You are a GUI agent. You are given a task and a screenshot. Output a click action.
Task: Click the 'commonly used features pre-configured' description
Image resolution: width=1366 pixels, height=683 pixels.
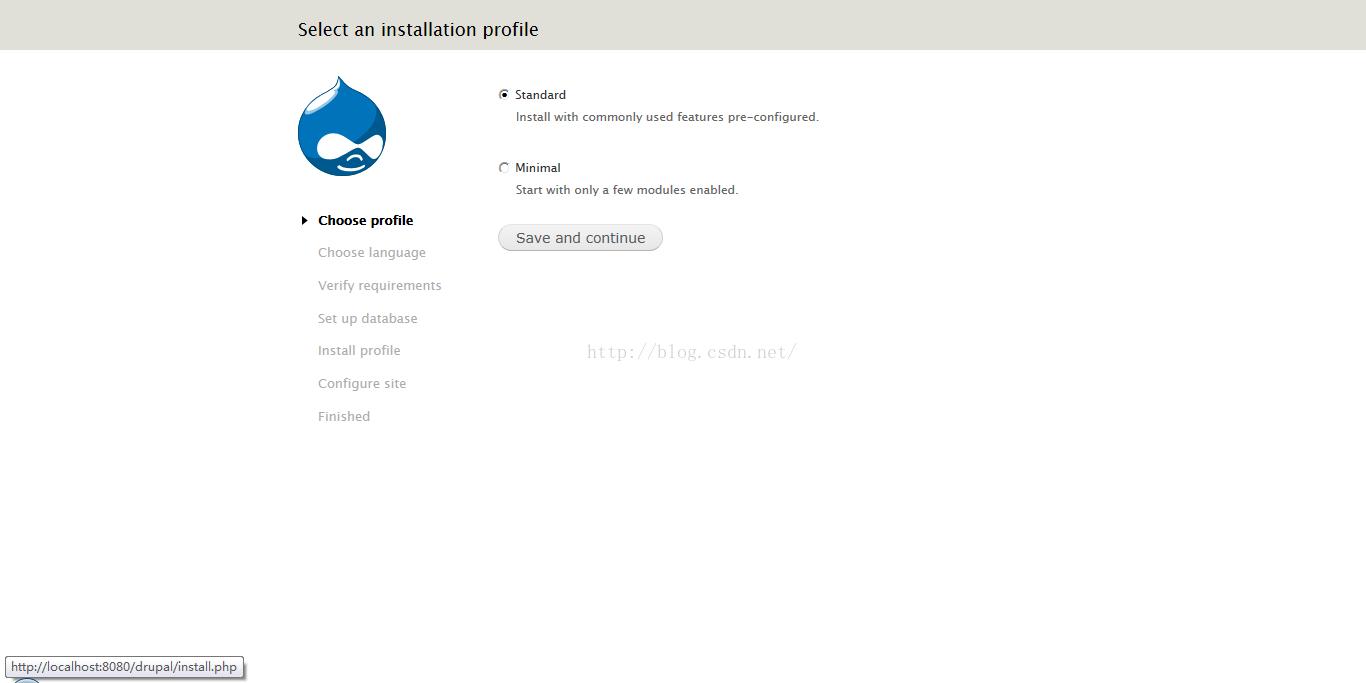pos(667,117)
